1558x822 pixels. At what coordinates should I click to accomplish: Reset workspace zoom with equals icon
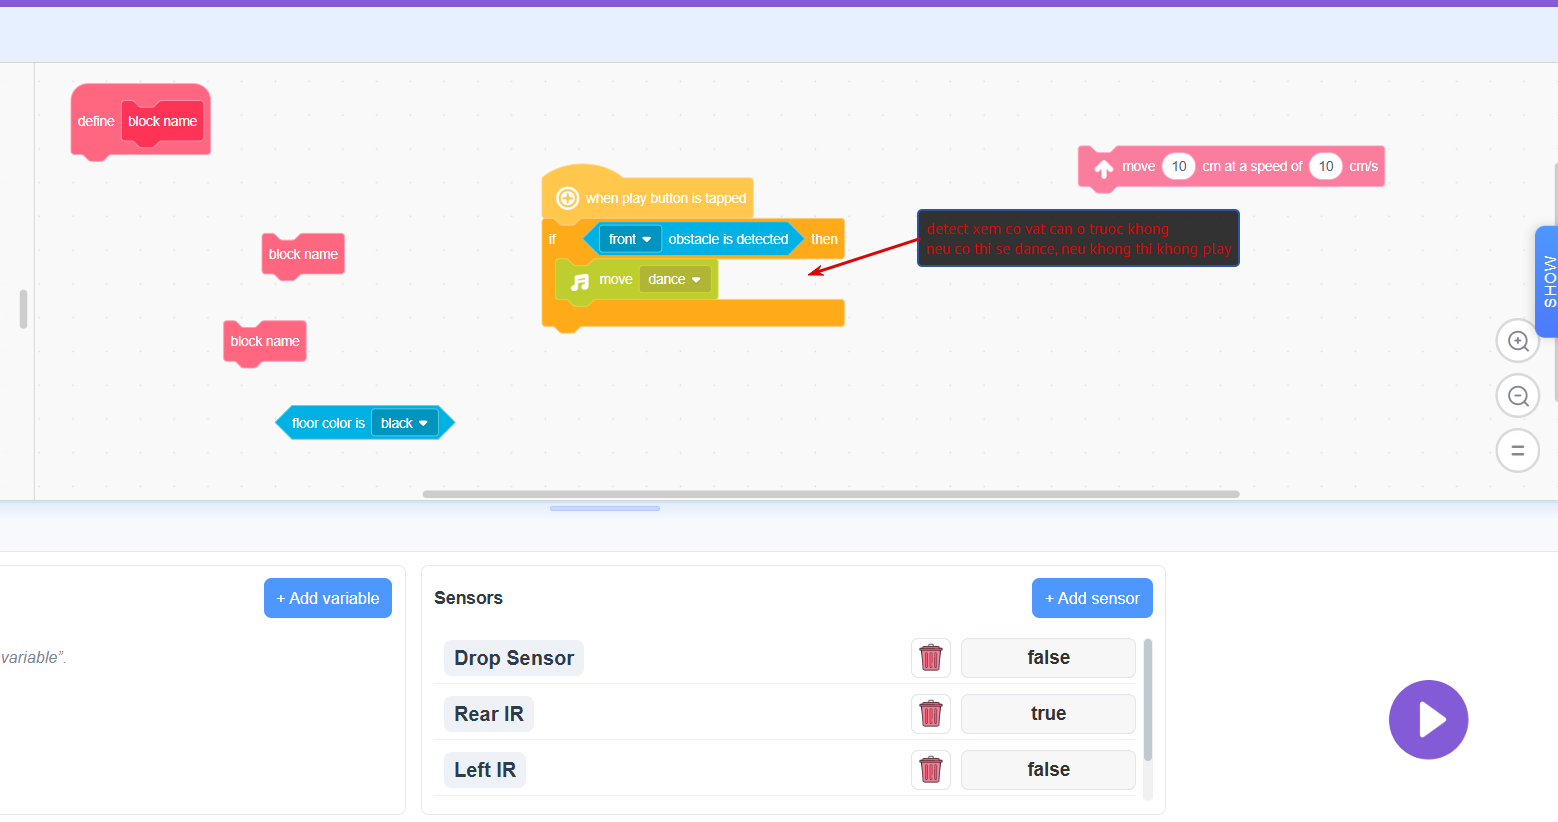coord(1517,451)
